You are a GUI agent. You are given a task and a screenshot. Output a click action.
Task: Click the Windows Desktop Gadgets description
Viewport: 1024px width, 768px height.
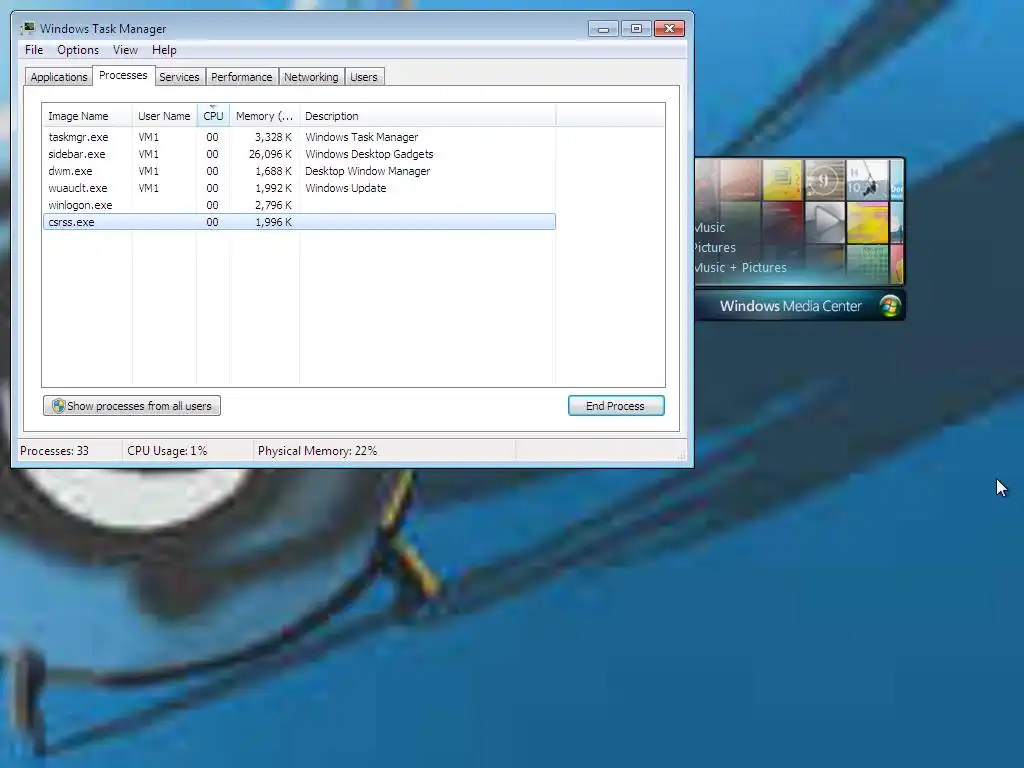[369, 154]
